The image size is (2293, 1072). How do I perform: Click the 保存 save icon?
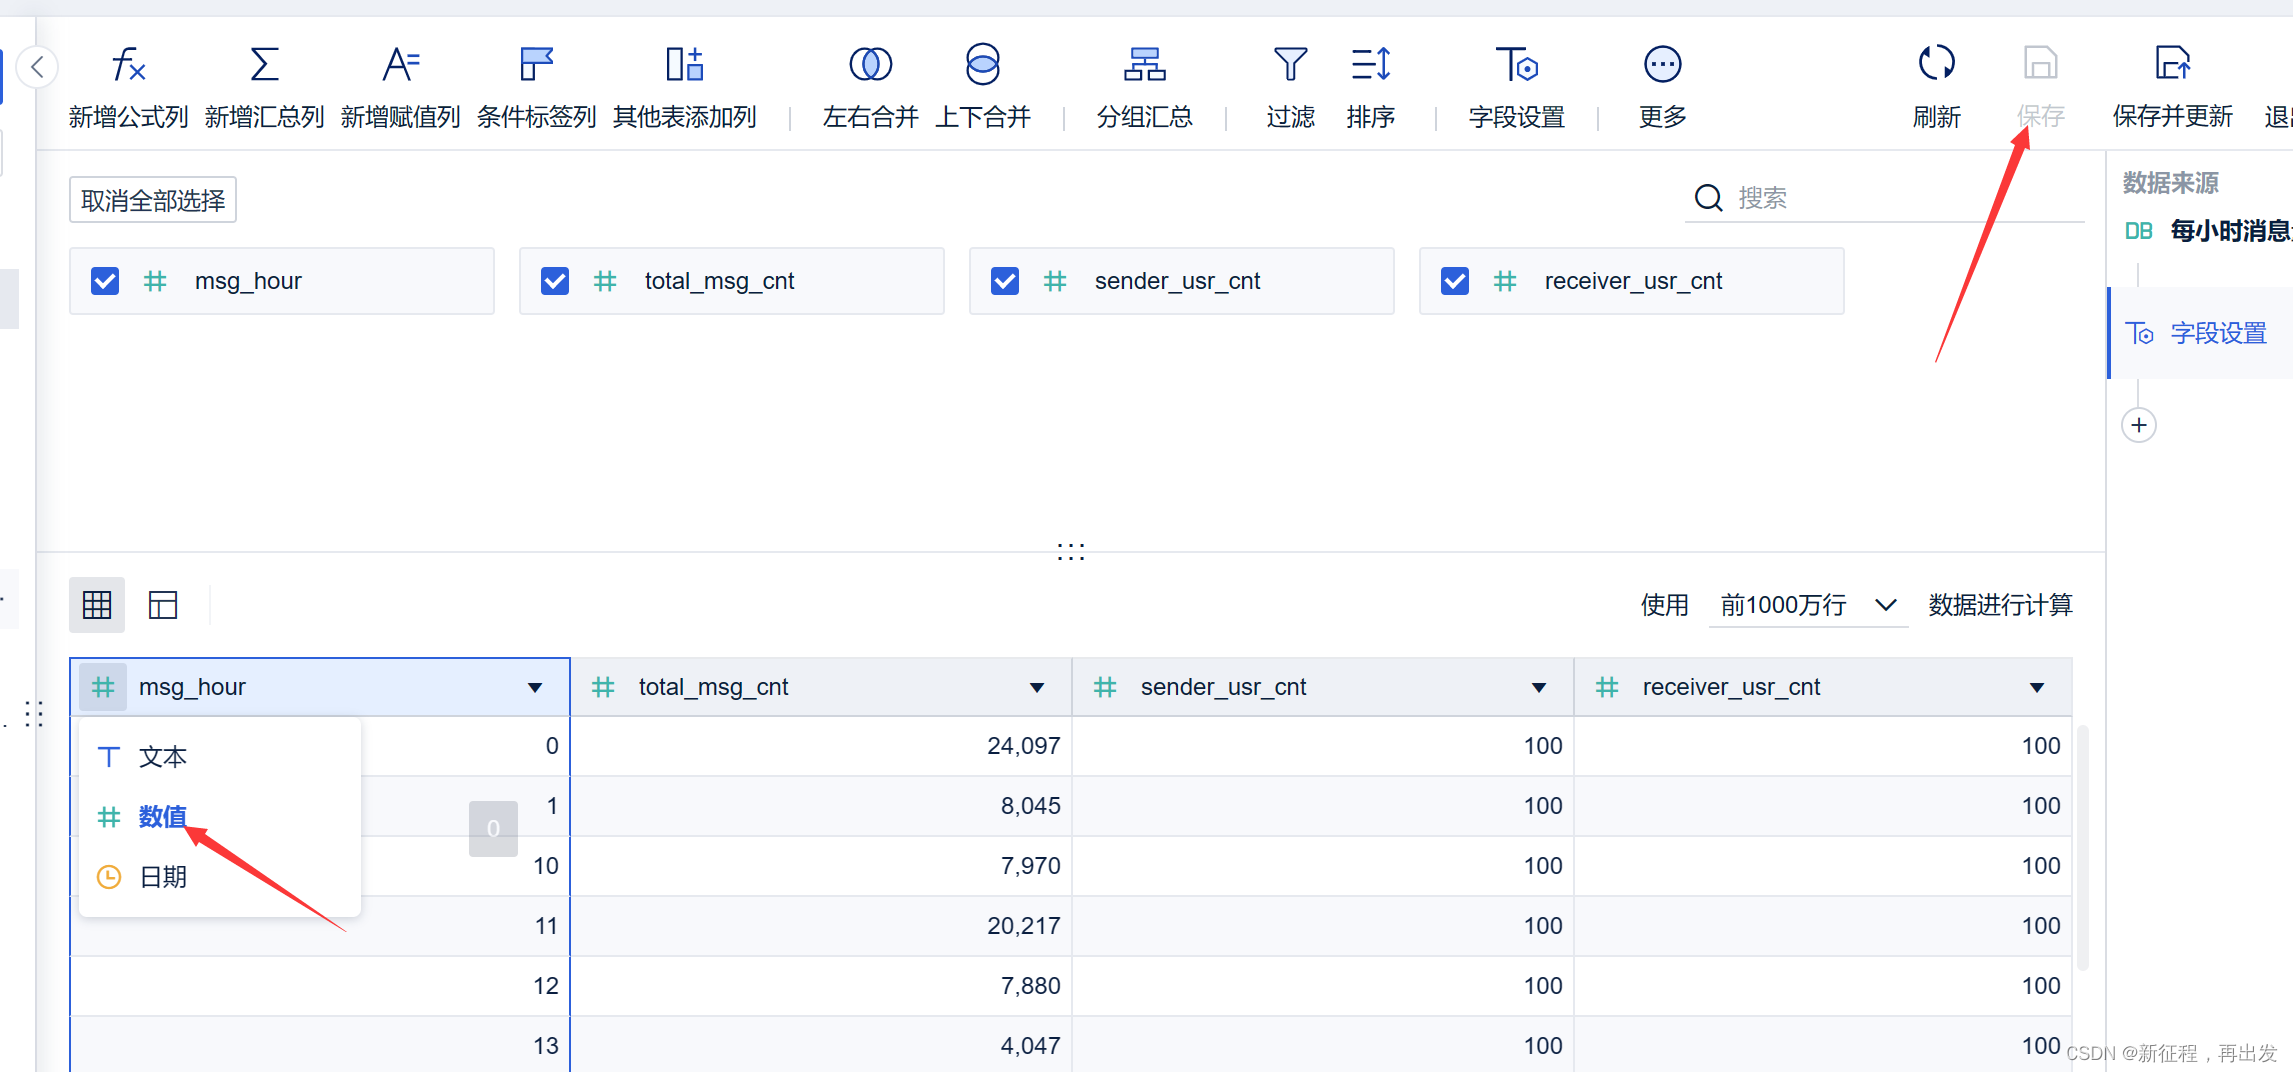point(2040,64)
